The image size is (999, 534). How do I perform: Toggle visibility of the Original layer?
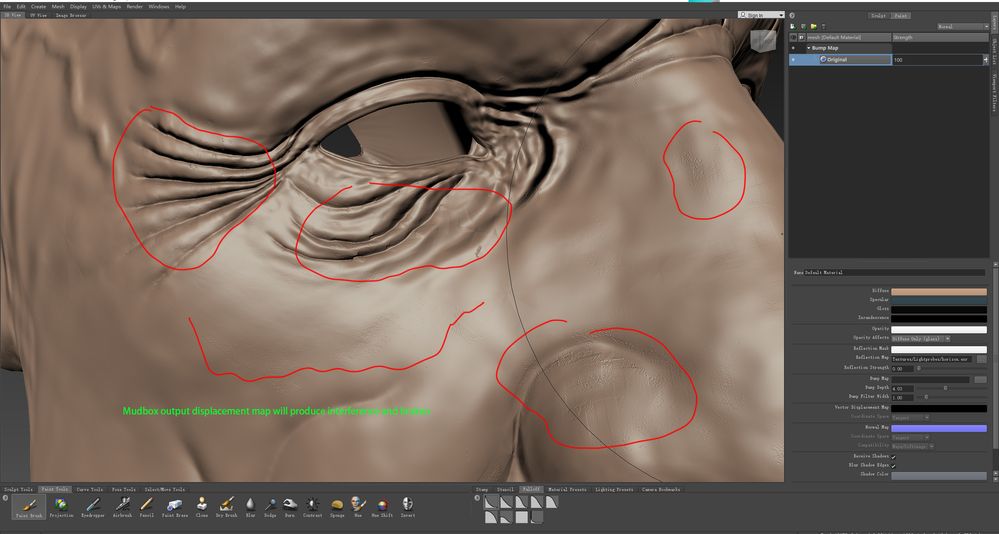(793, 59)
